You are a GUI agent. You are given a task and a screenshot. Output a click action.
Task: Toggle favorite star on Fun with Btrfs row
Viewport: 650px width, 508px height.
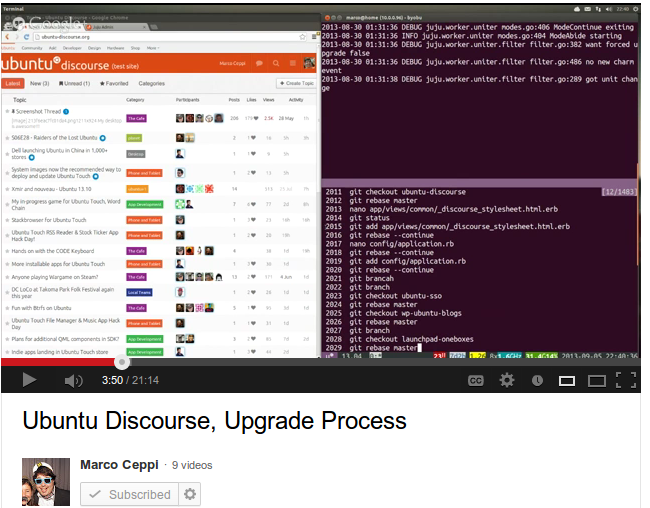point(7,308)
